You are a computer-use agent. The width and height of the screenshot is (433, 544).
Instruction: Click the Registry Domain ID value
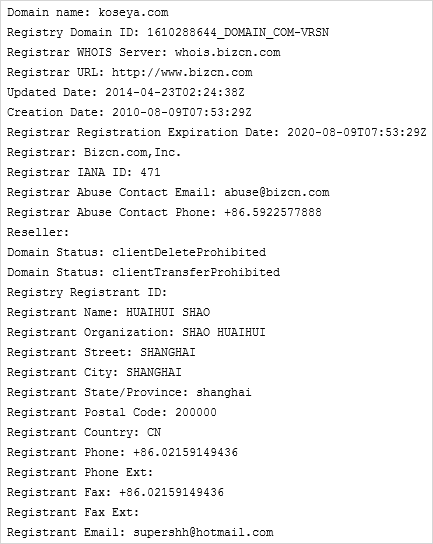[238, 33]
